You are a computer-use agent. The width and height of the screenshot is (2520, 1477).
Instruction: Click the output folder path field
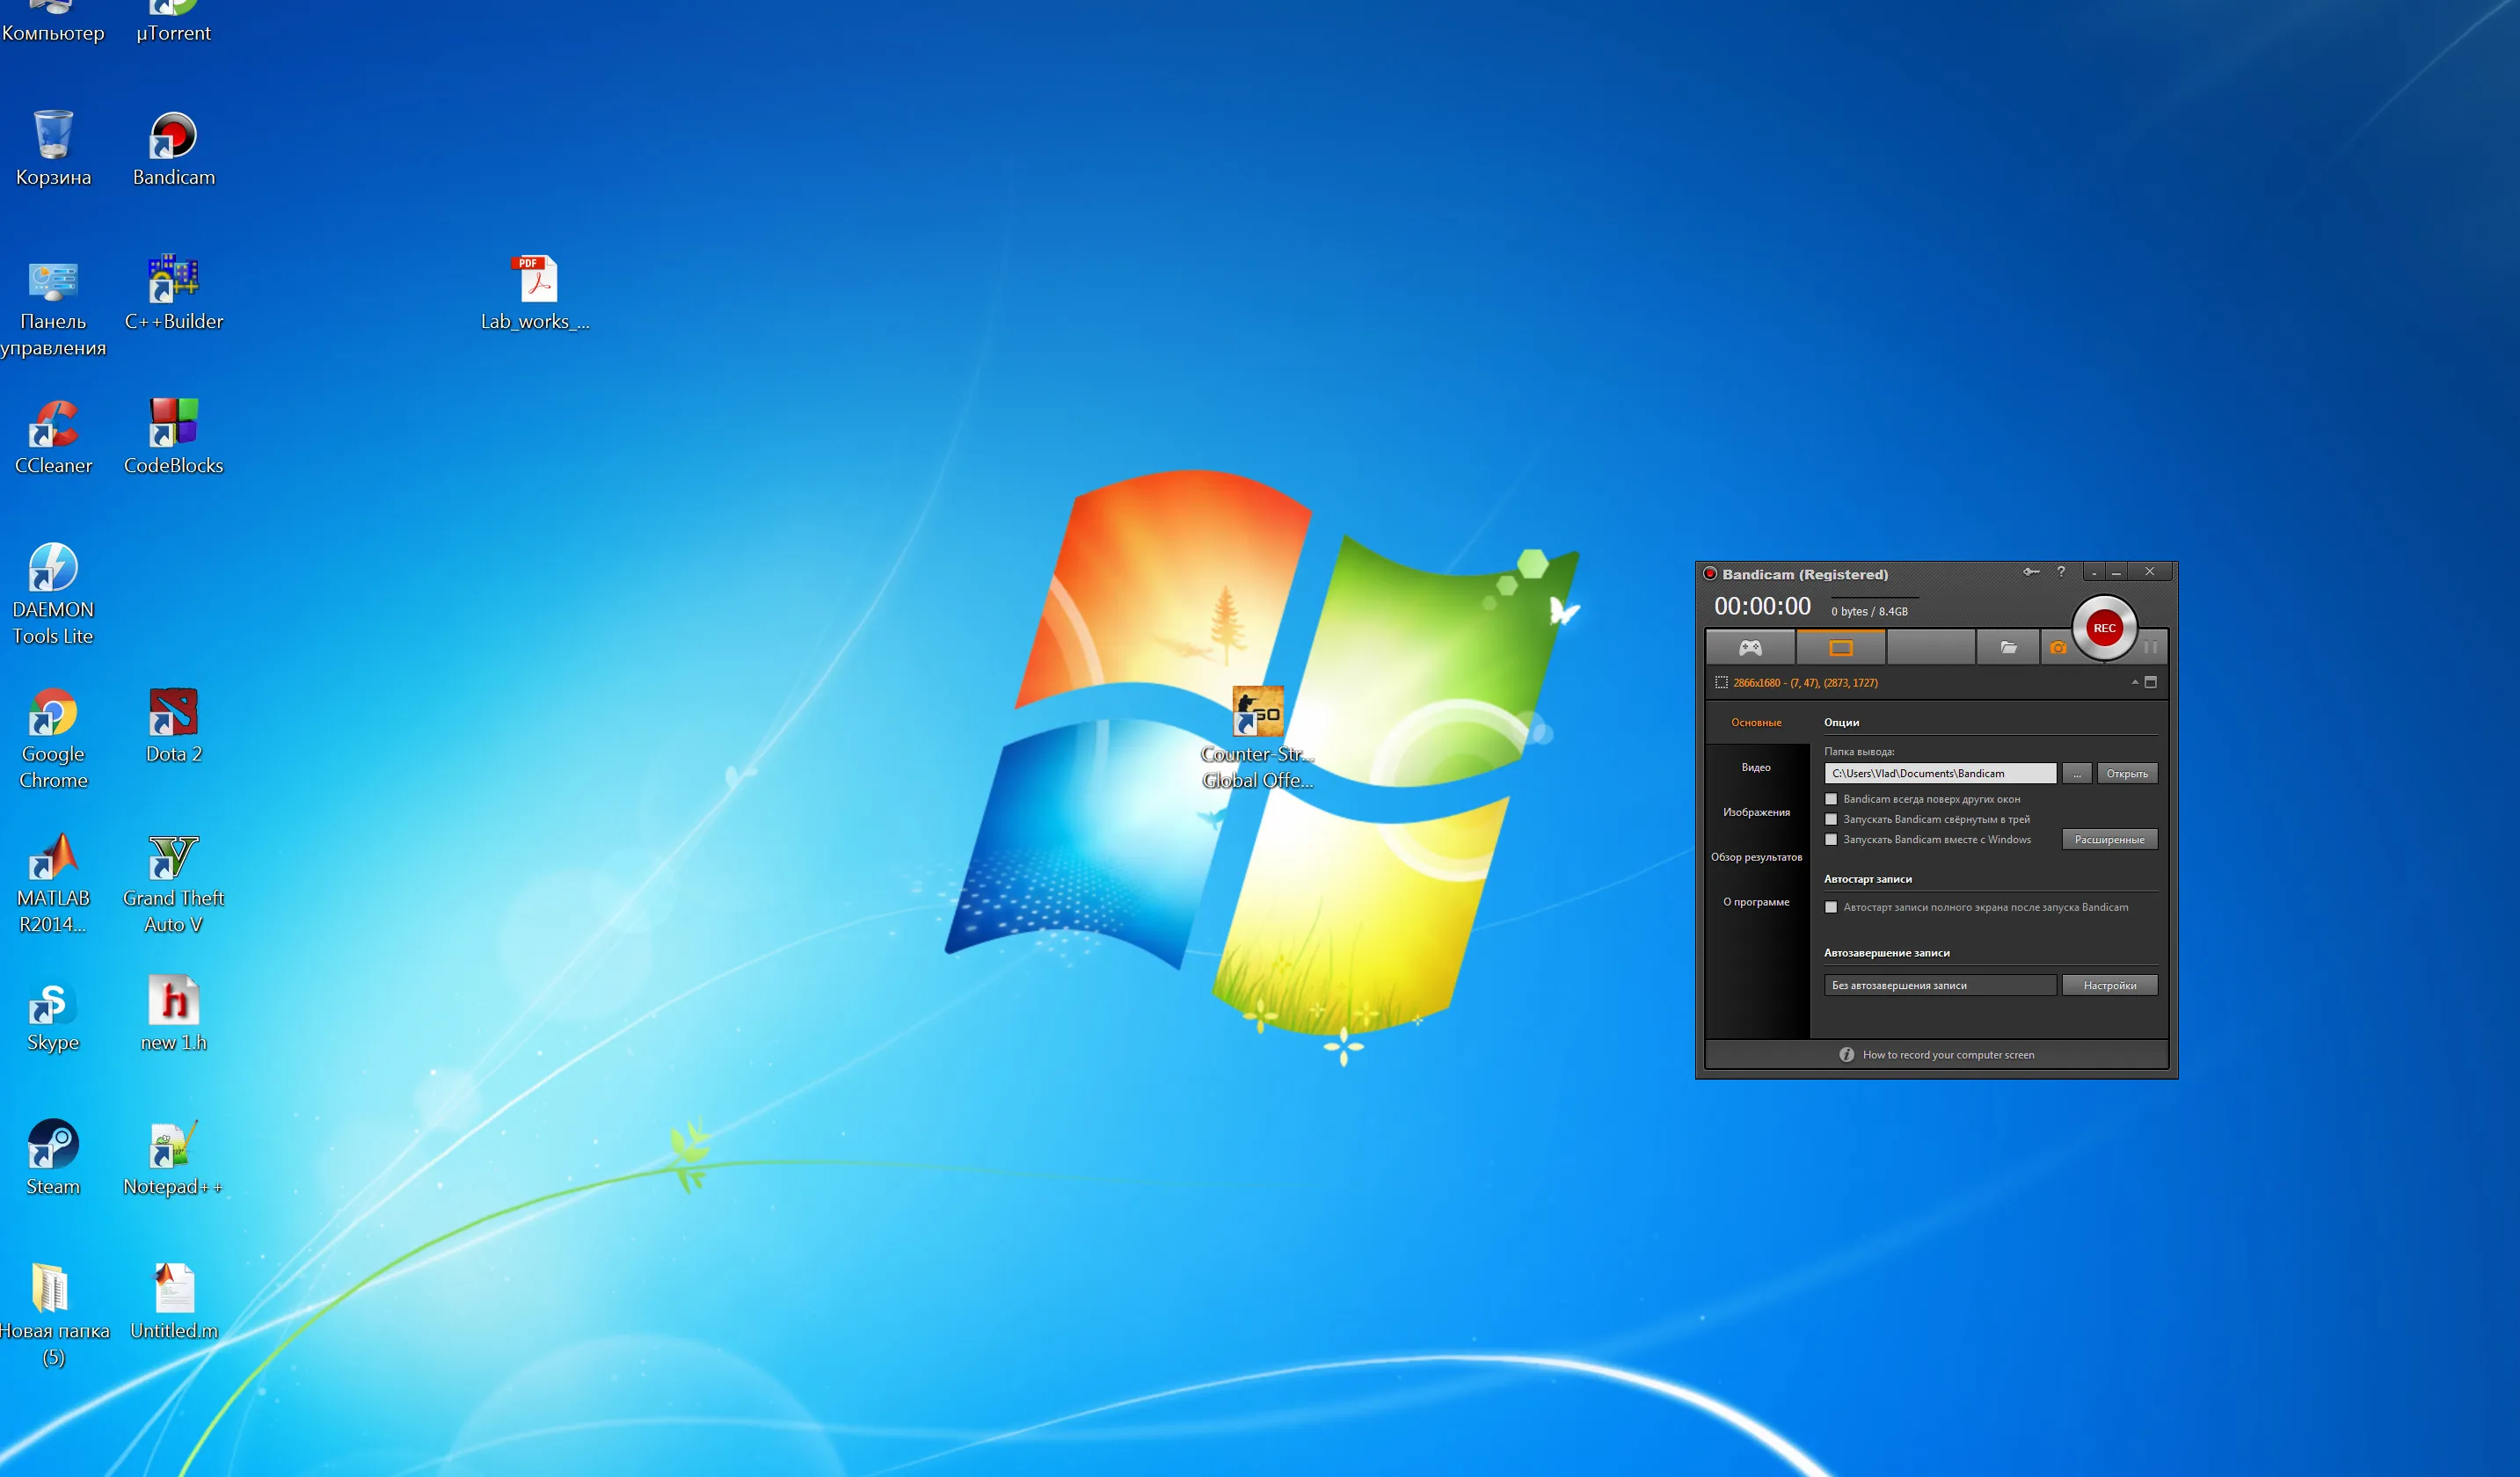coord(1940,773)
